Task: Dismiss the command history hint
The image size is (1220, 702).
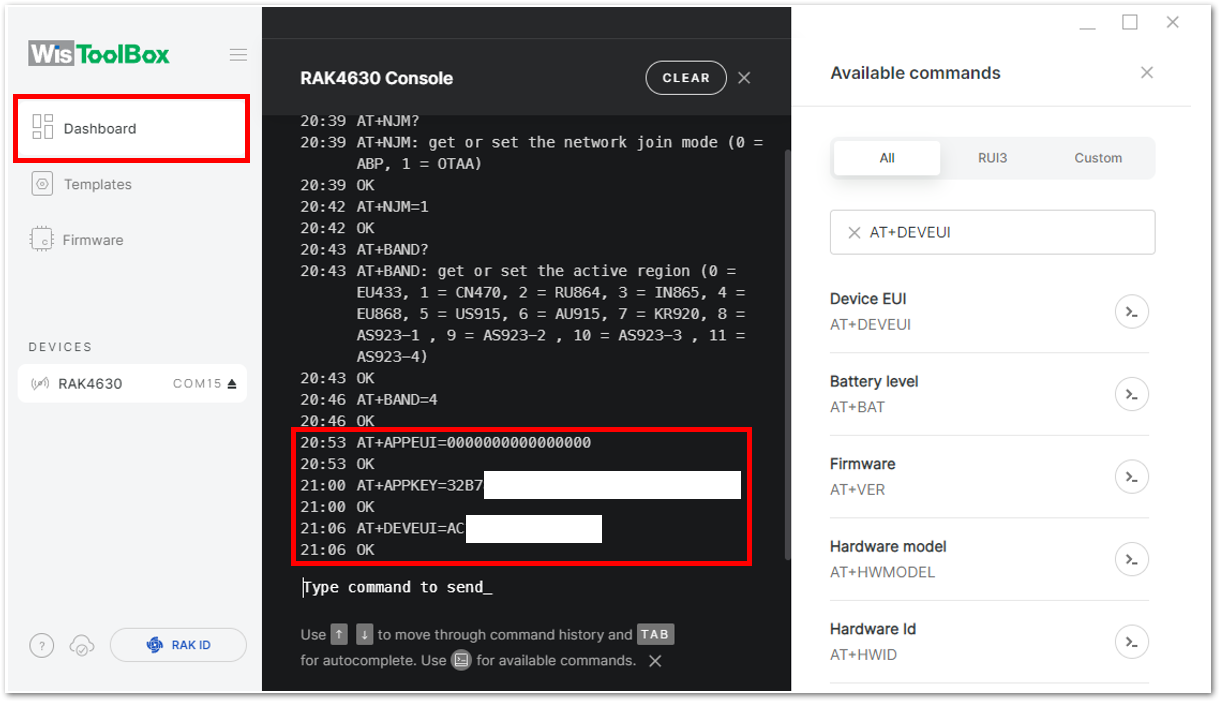Action: pyautogui.click(x=655, y=661)
